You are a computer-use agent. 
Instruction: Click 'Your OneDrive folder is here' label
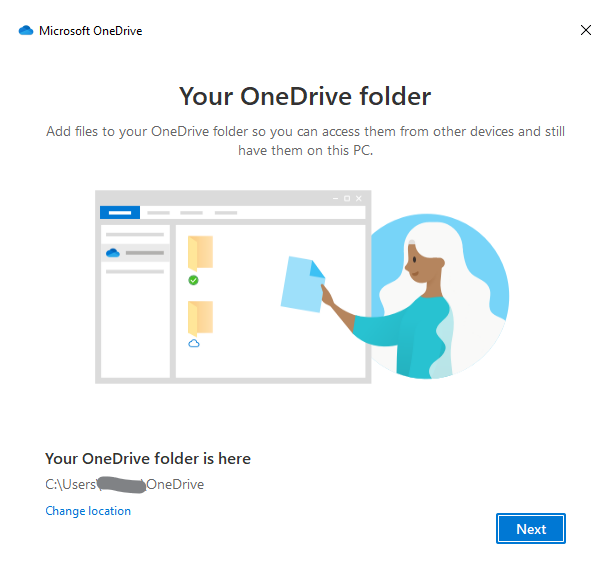pyautogui.click(x=148, y=459)
